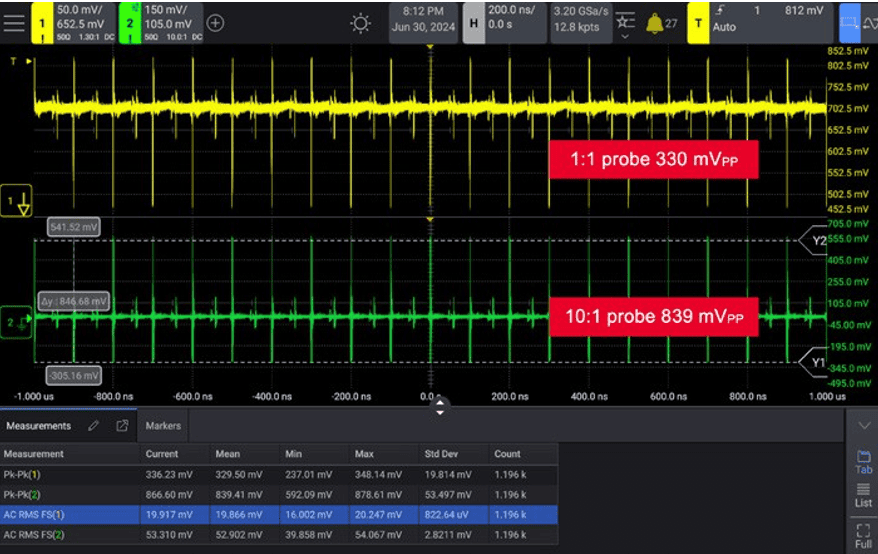Switch results panel to List view
878x554 pixels.
(x=862, y=496)
